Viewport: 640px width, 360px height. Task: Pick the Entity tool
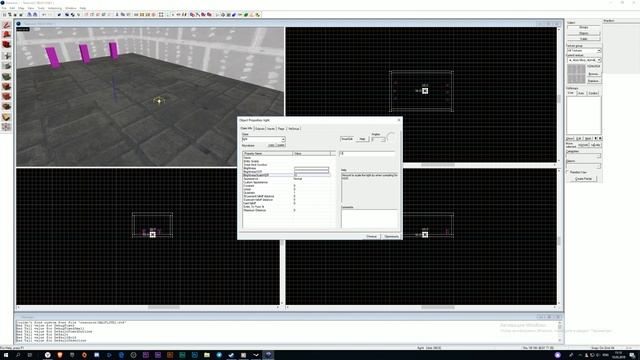[6, 56]
